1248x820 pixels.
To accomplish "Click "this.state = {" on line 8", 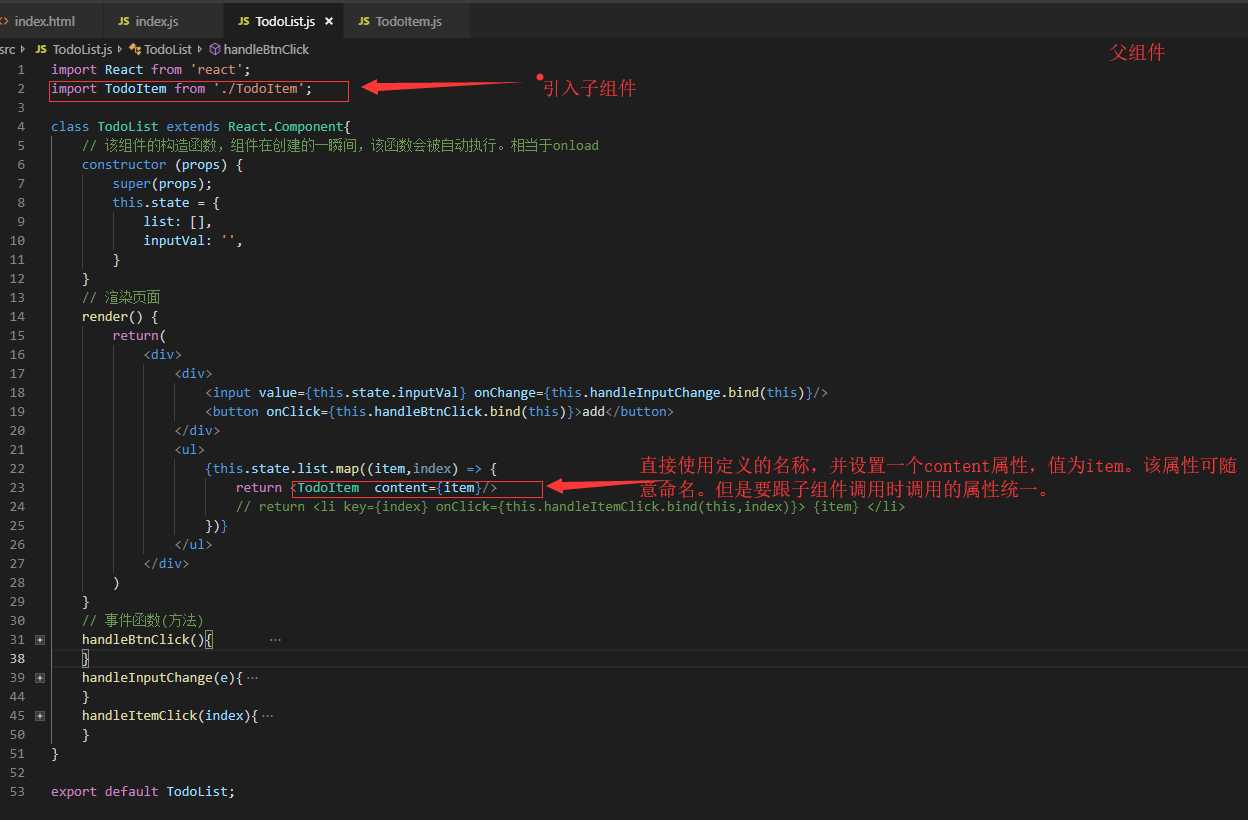I will [166, 202].
